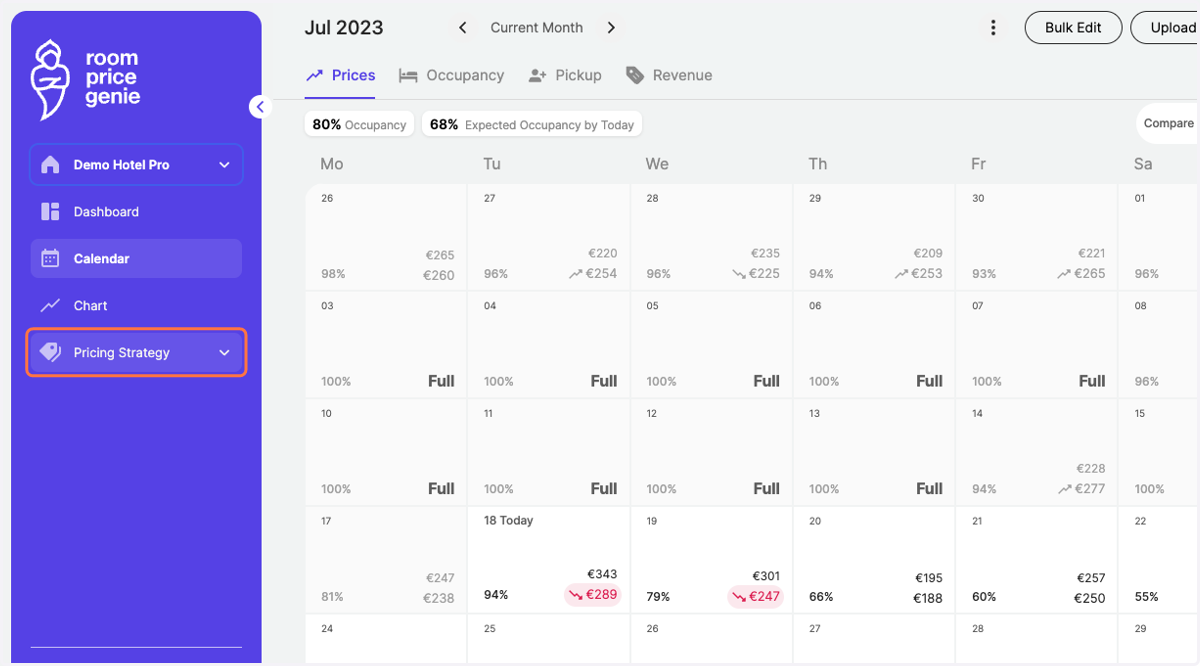Click the Compare button
The image size is (1200, 666).
click(x=1168, y=123)
